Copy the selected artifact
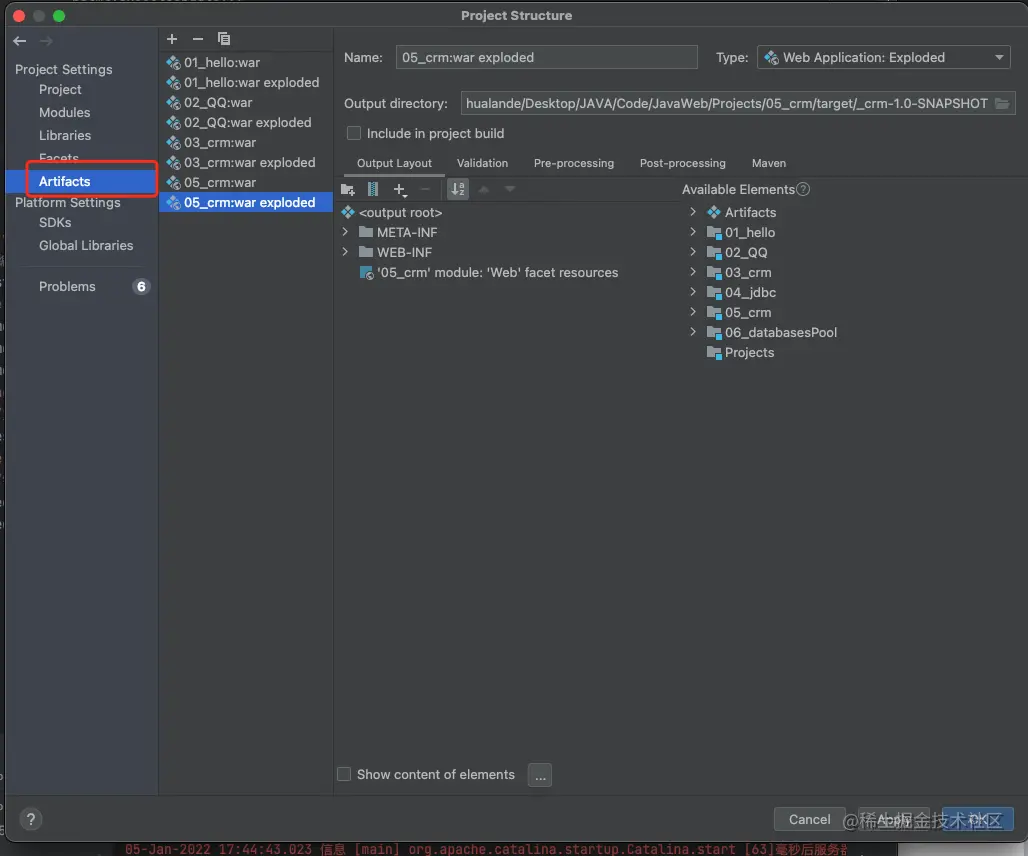Image resolution: width=1028 pixels, height=856 pixels. [224, 39]
